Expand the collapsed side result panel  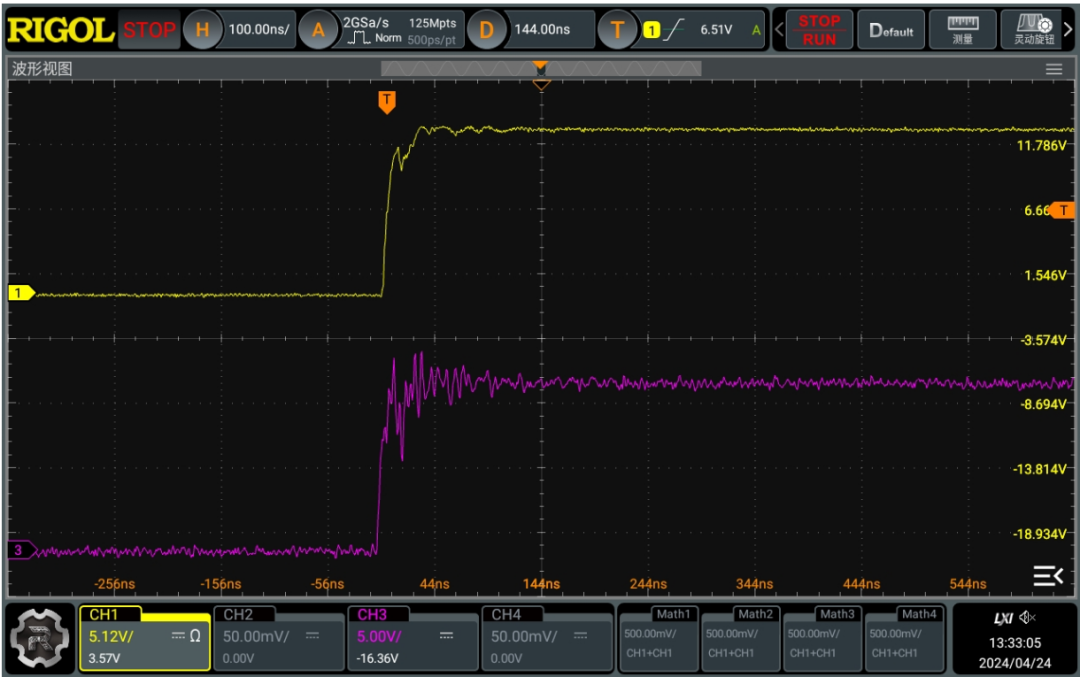click(x=1048, y=575)
